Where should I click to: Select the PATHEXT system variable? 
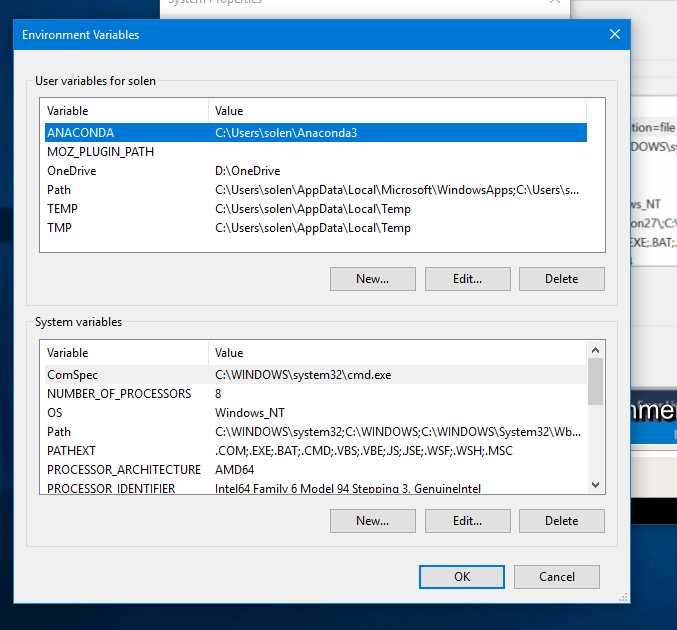click(x=316, y=451)
